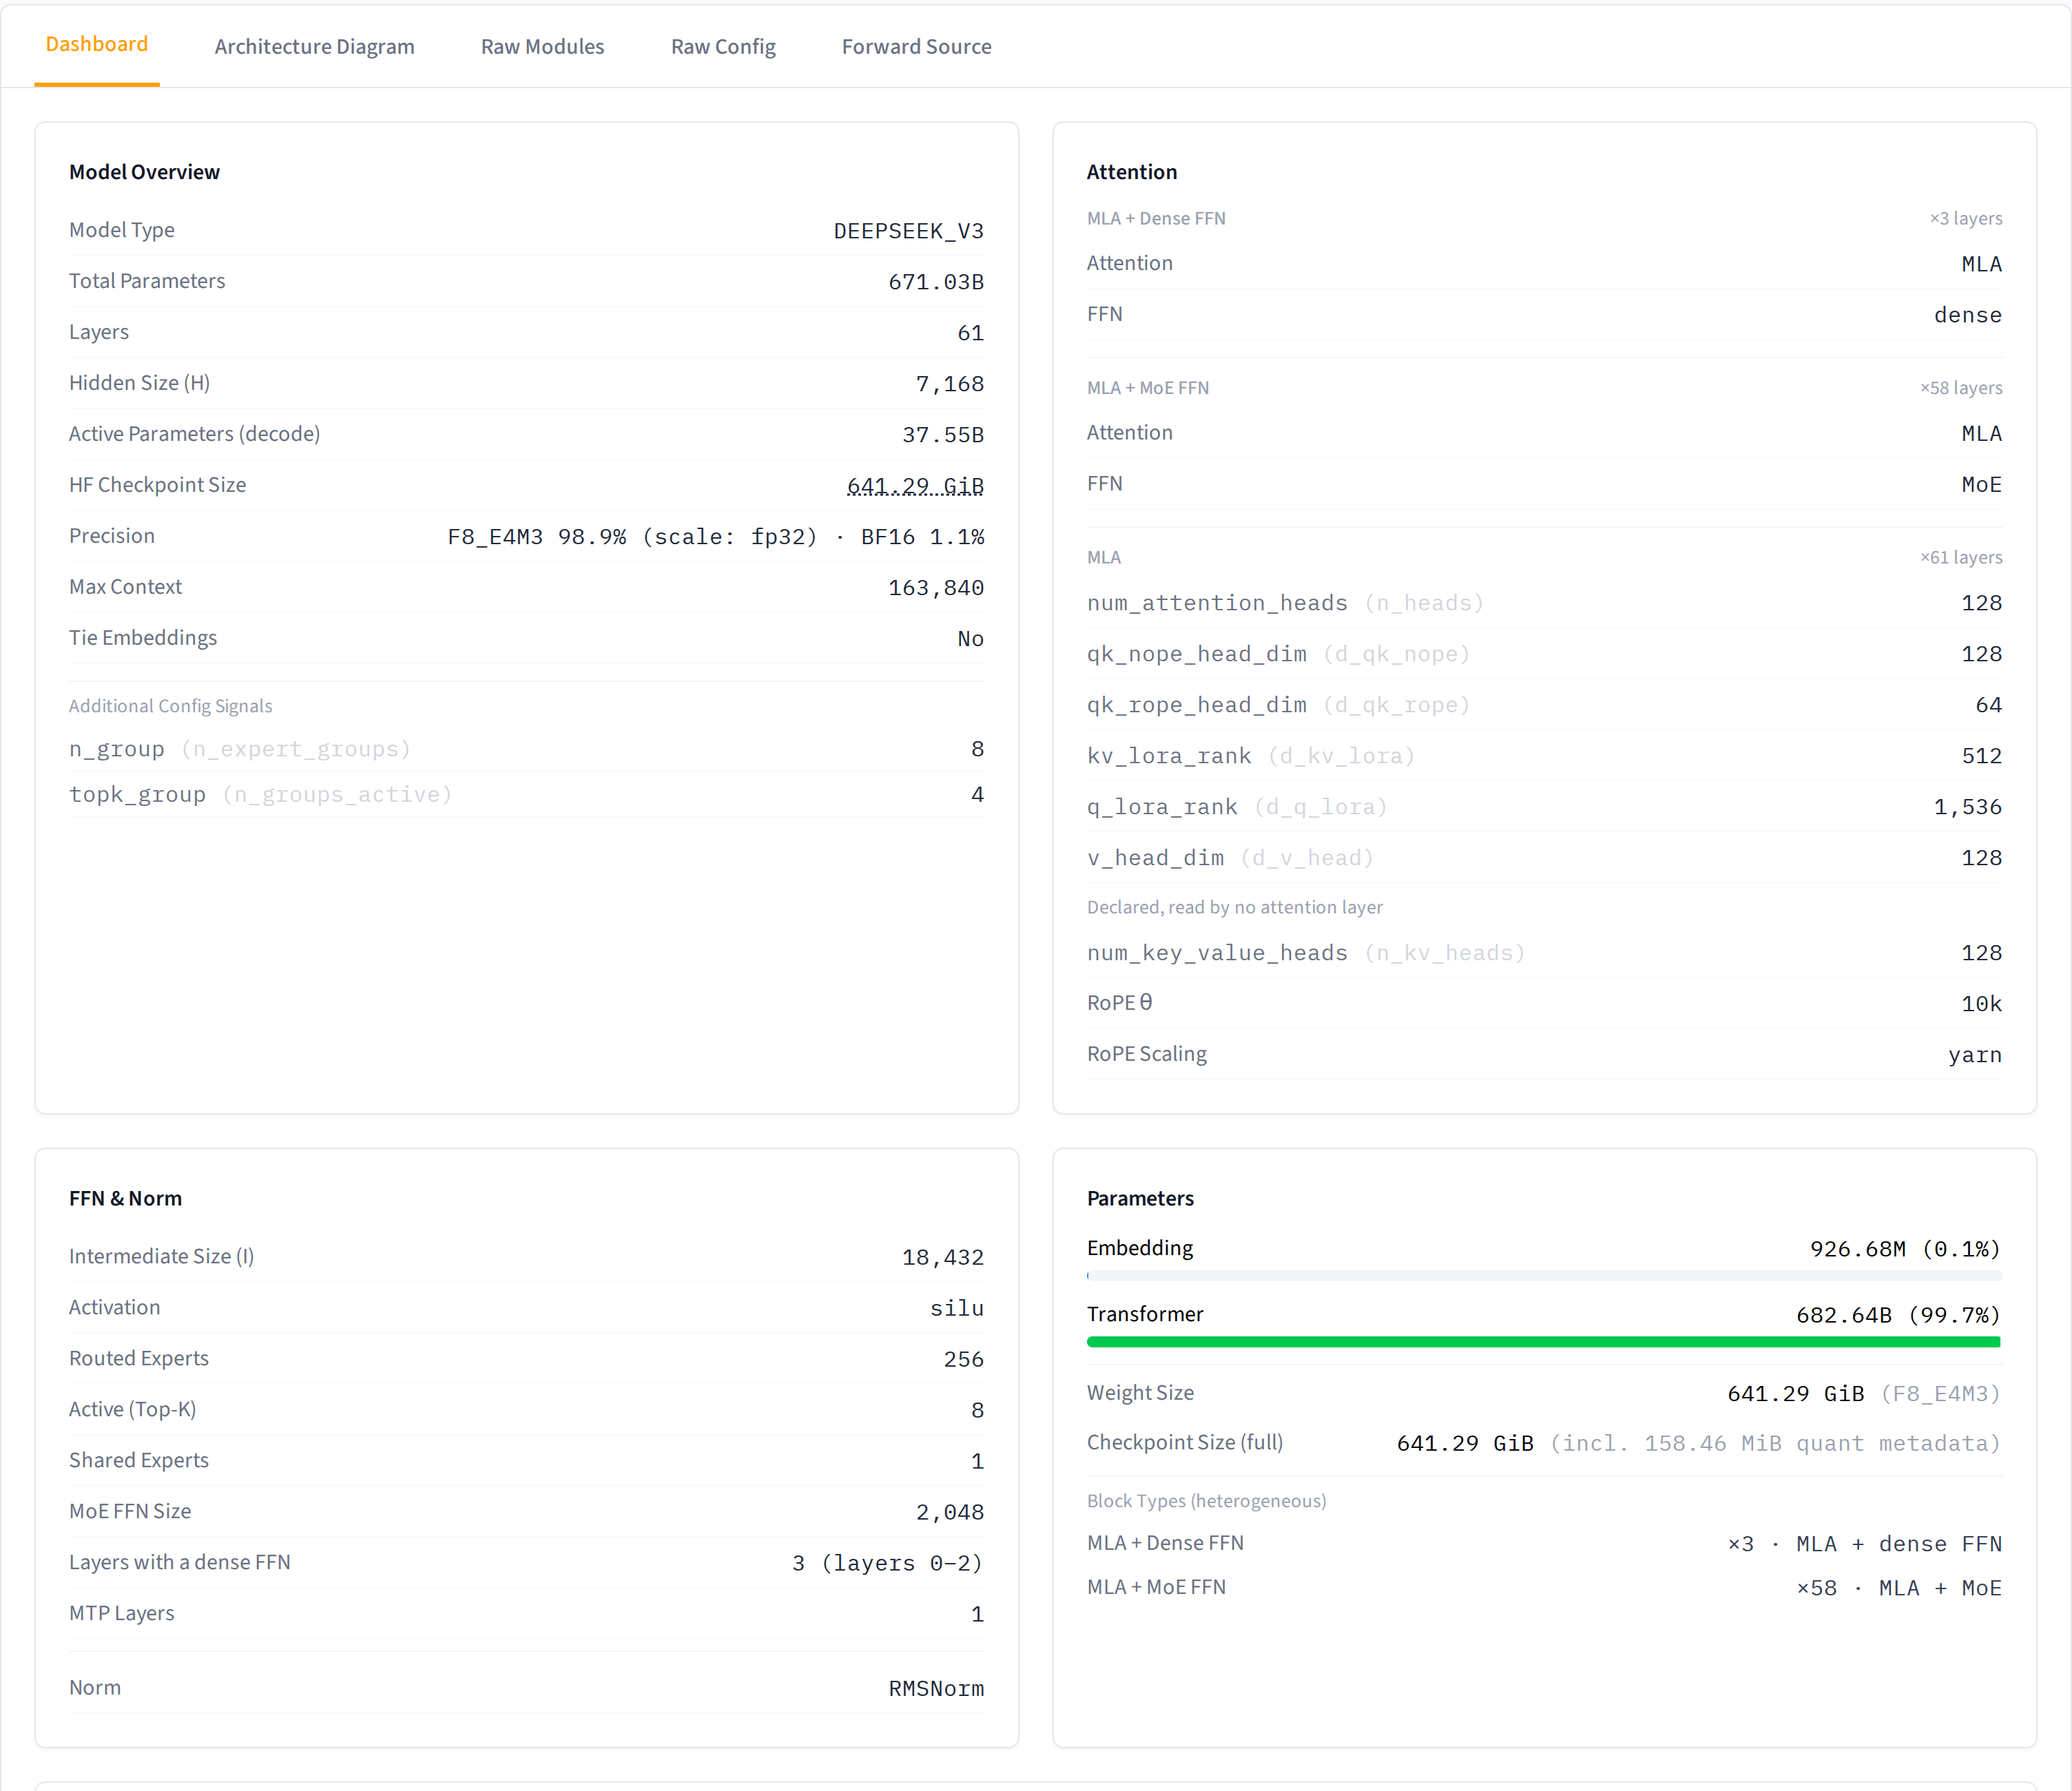Viewport: 2072px width, 1791px height.
Task: Click the qk_rope_head_dim value 64
Action: [1988, 705]
